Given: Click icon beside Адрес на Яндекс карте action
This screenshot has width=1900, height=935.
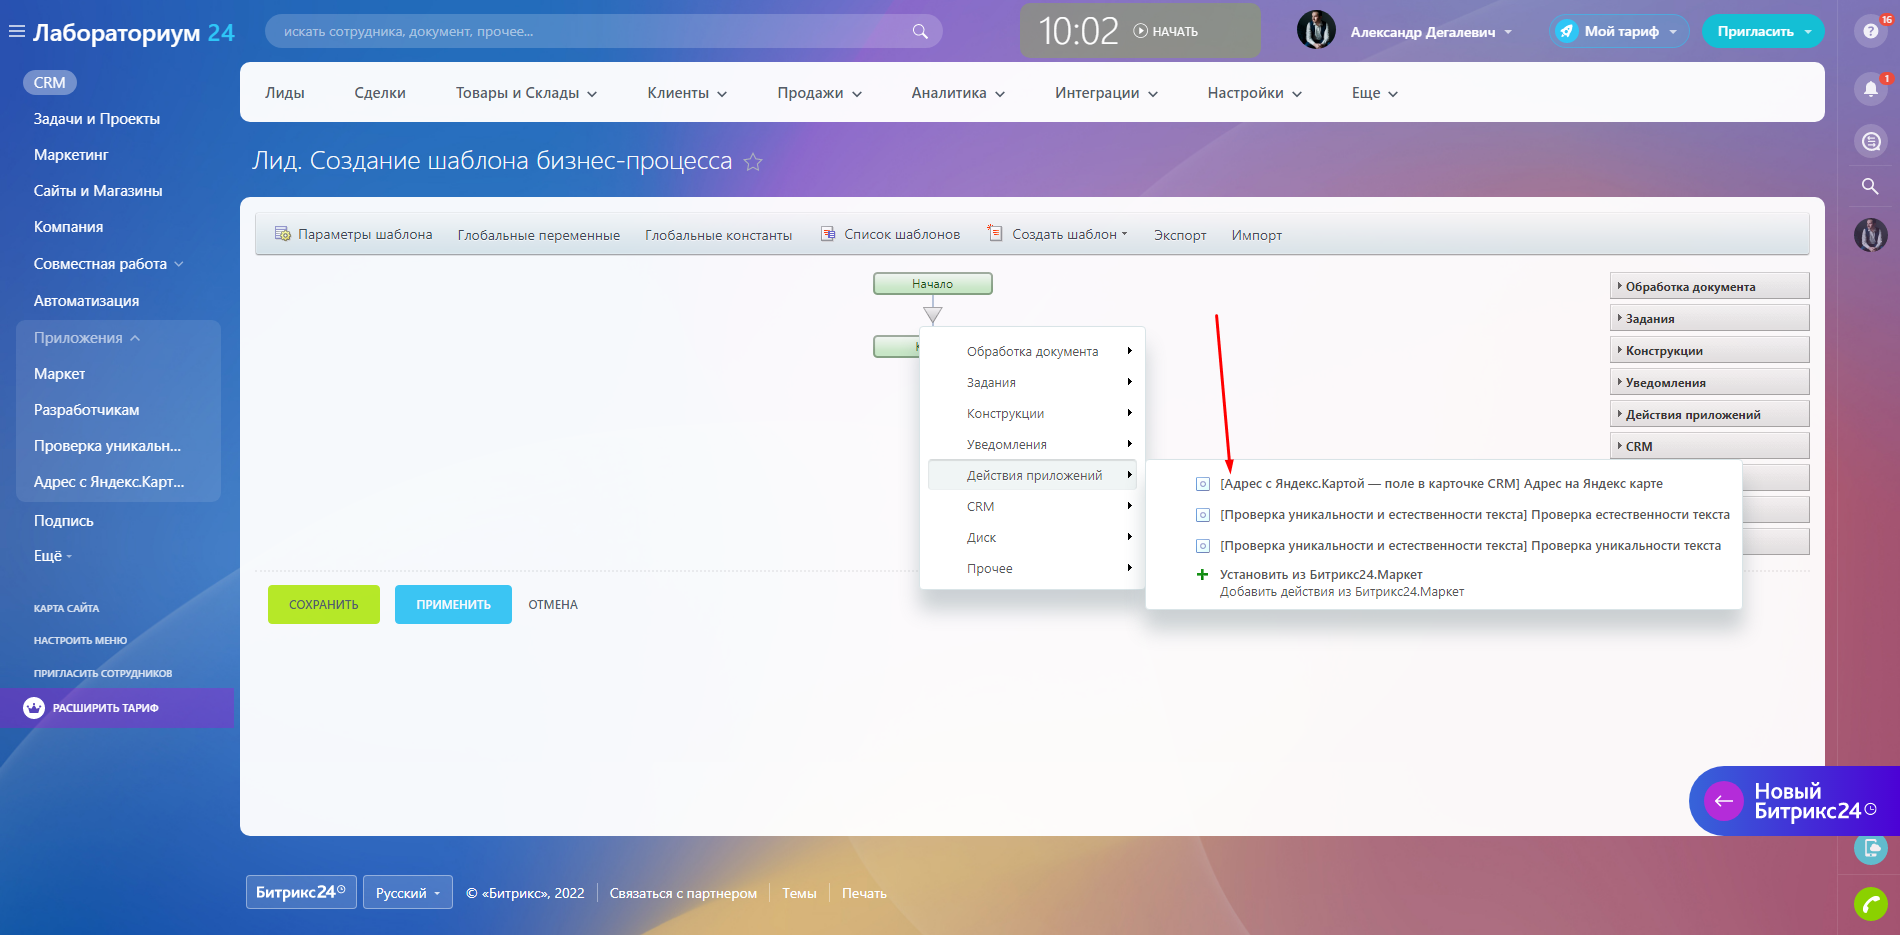Looking at the screenshot, I should click(x=1203, y=484).
